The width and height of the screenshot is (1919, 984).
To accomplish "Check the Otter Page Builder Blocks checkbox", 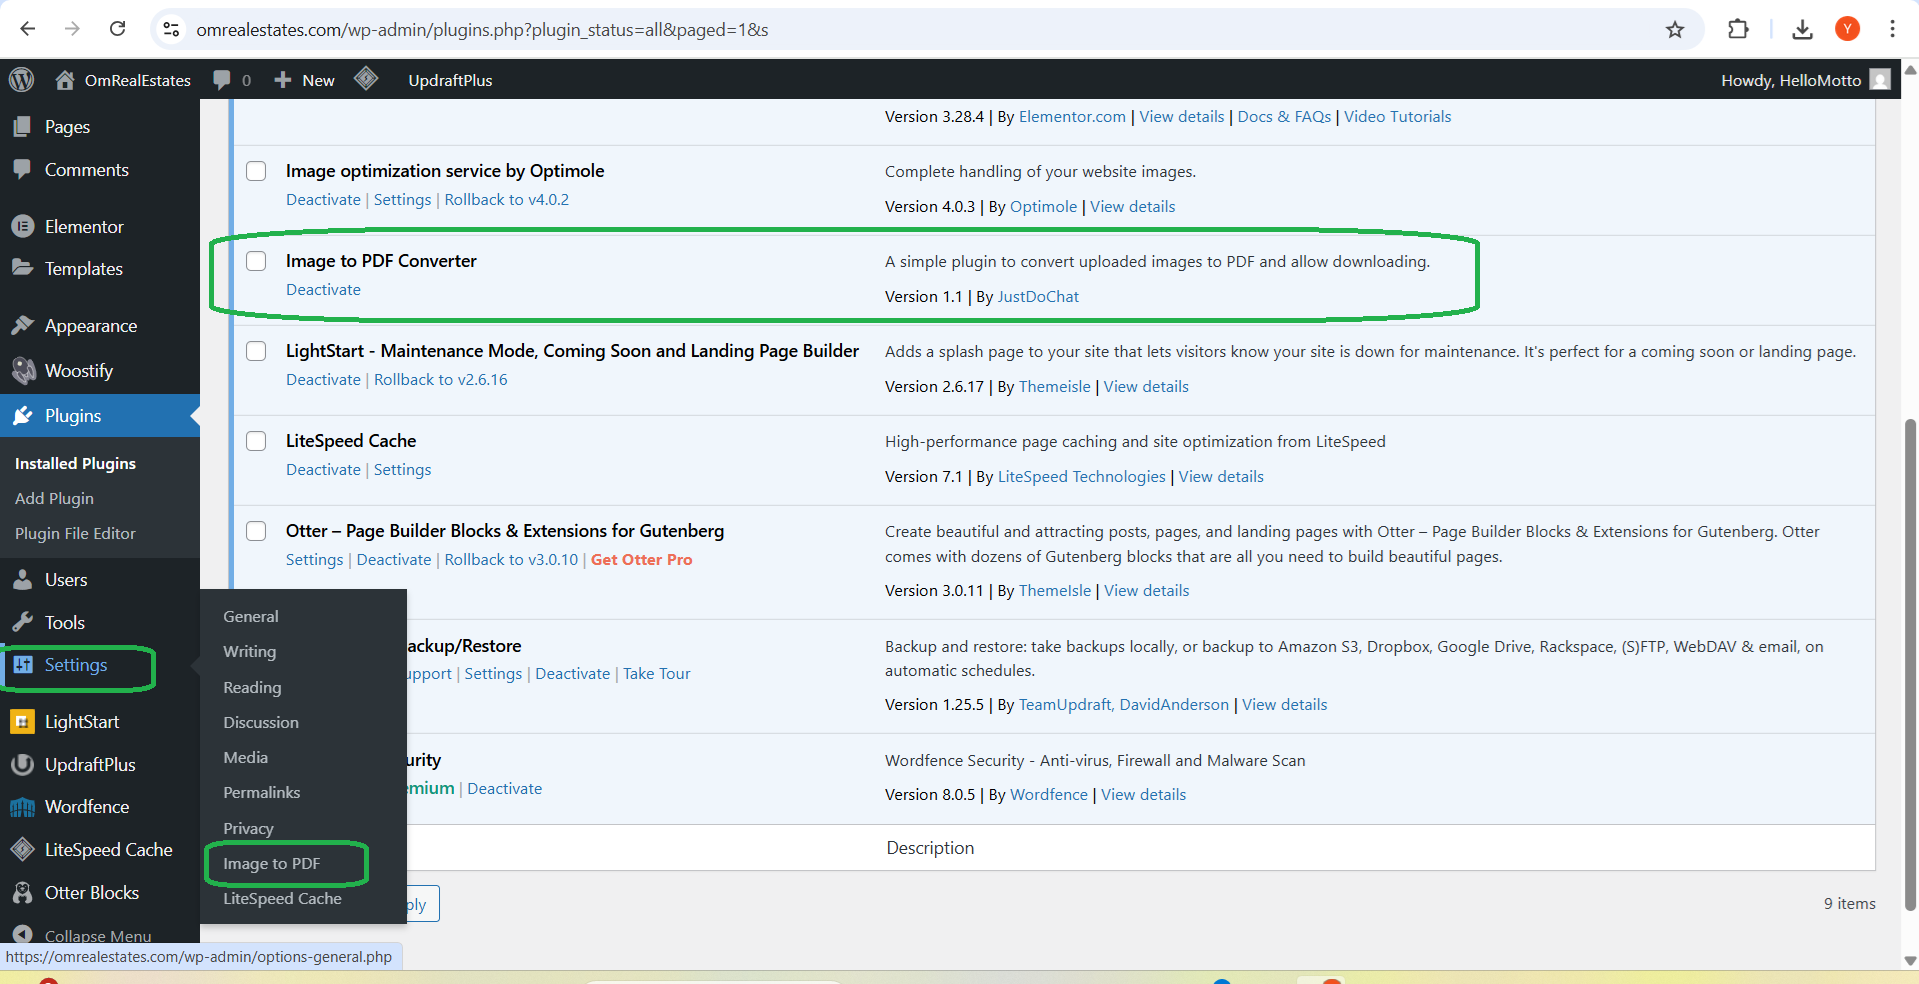I will pos(257,531).
